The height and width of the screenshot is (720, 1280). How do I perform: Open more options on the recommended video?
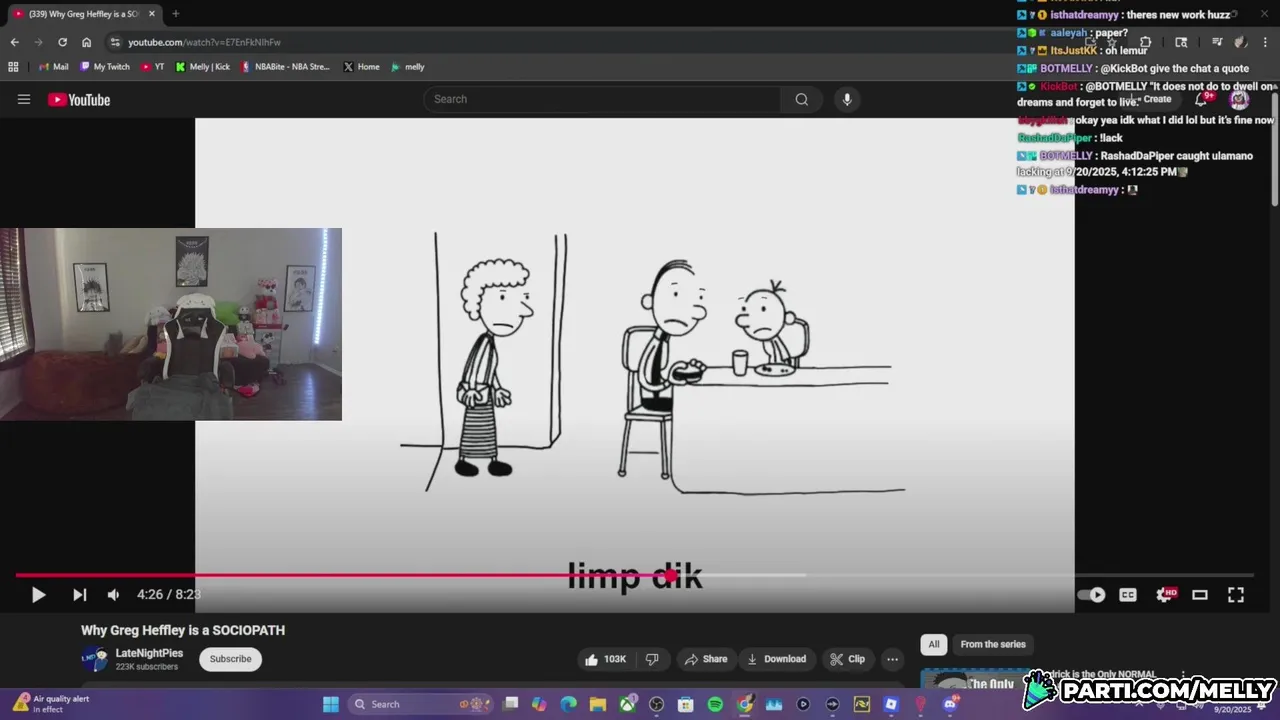1183,676
